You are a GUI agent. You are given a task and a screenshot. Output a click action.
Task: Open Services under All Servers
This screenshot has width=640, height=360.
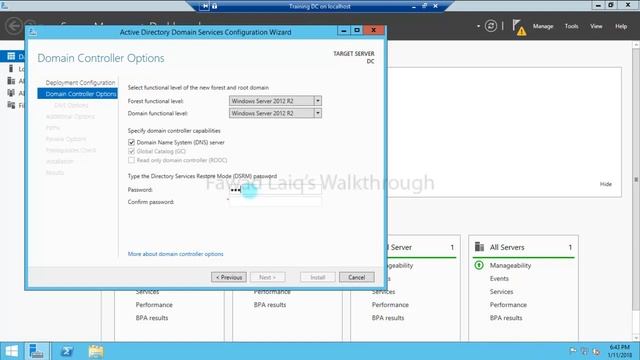pyautogui.click(x=501, y=291)
